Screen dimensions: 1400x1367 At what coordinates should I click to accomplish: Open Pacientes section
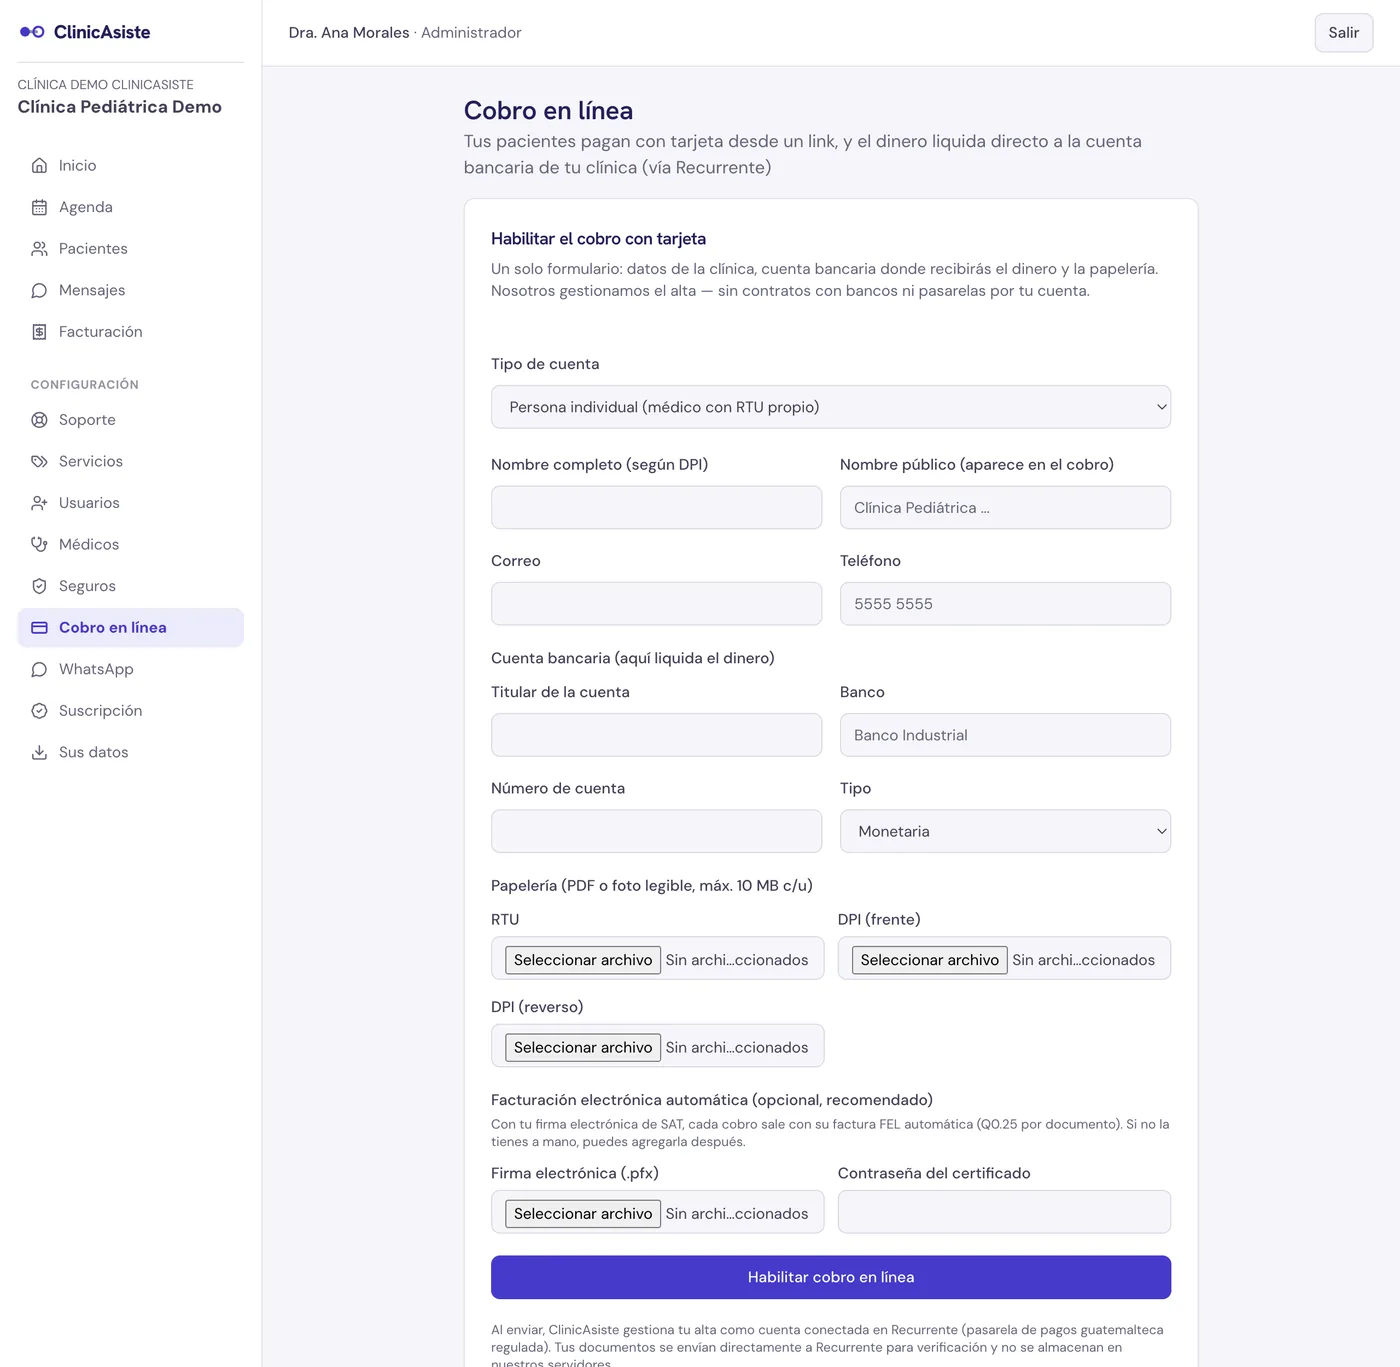pyautogui.click(x=131, y=249)
